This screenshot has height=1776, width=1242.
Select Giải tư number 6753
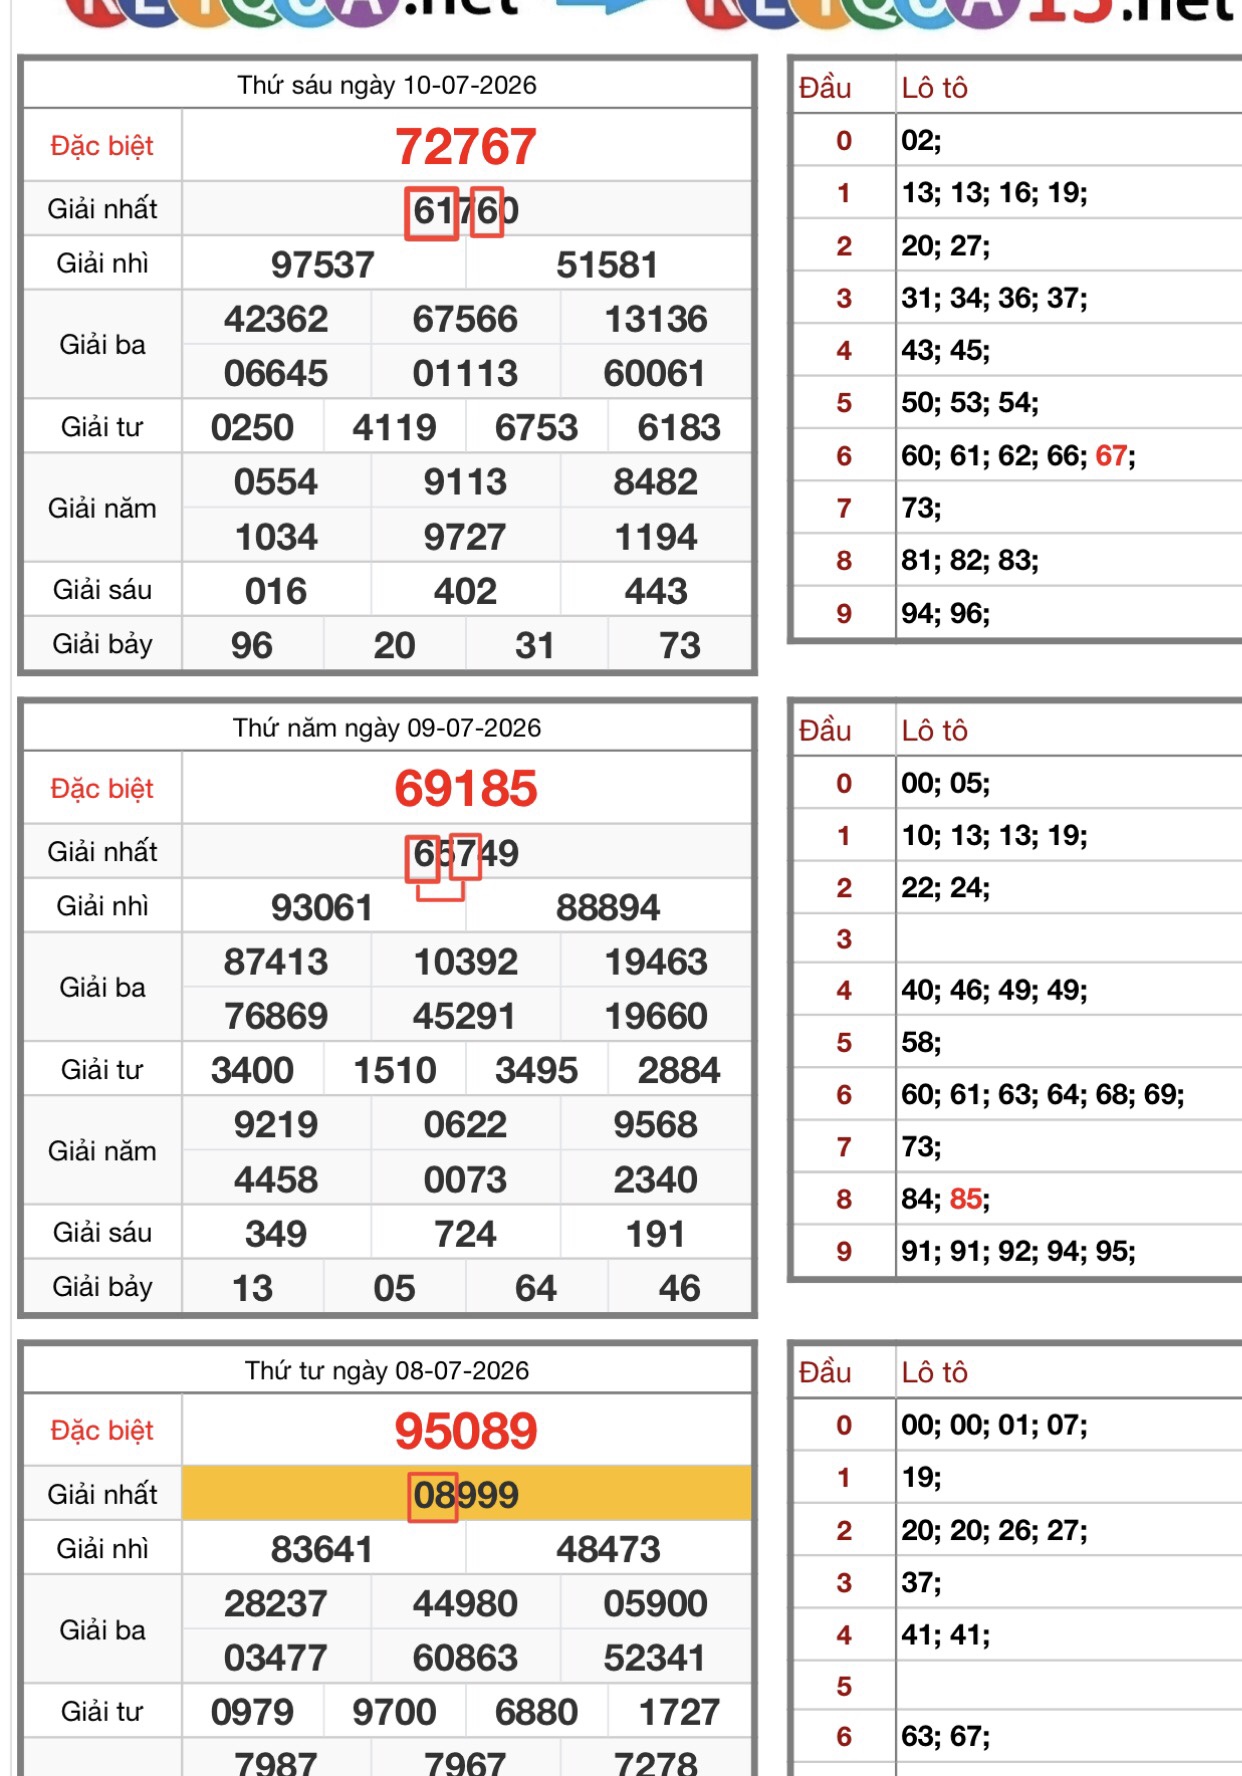[537, 428]
